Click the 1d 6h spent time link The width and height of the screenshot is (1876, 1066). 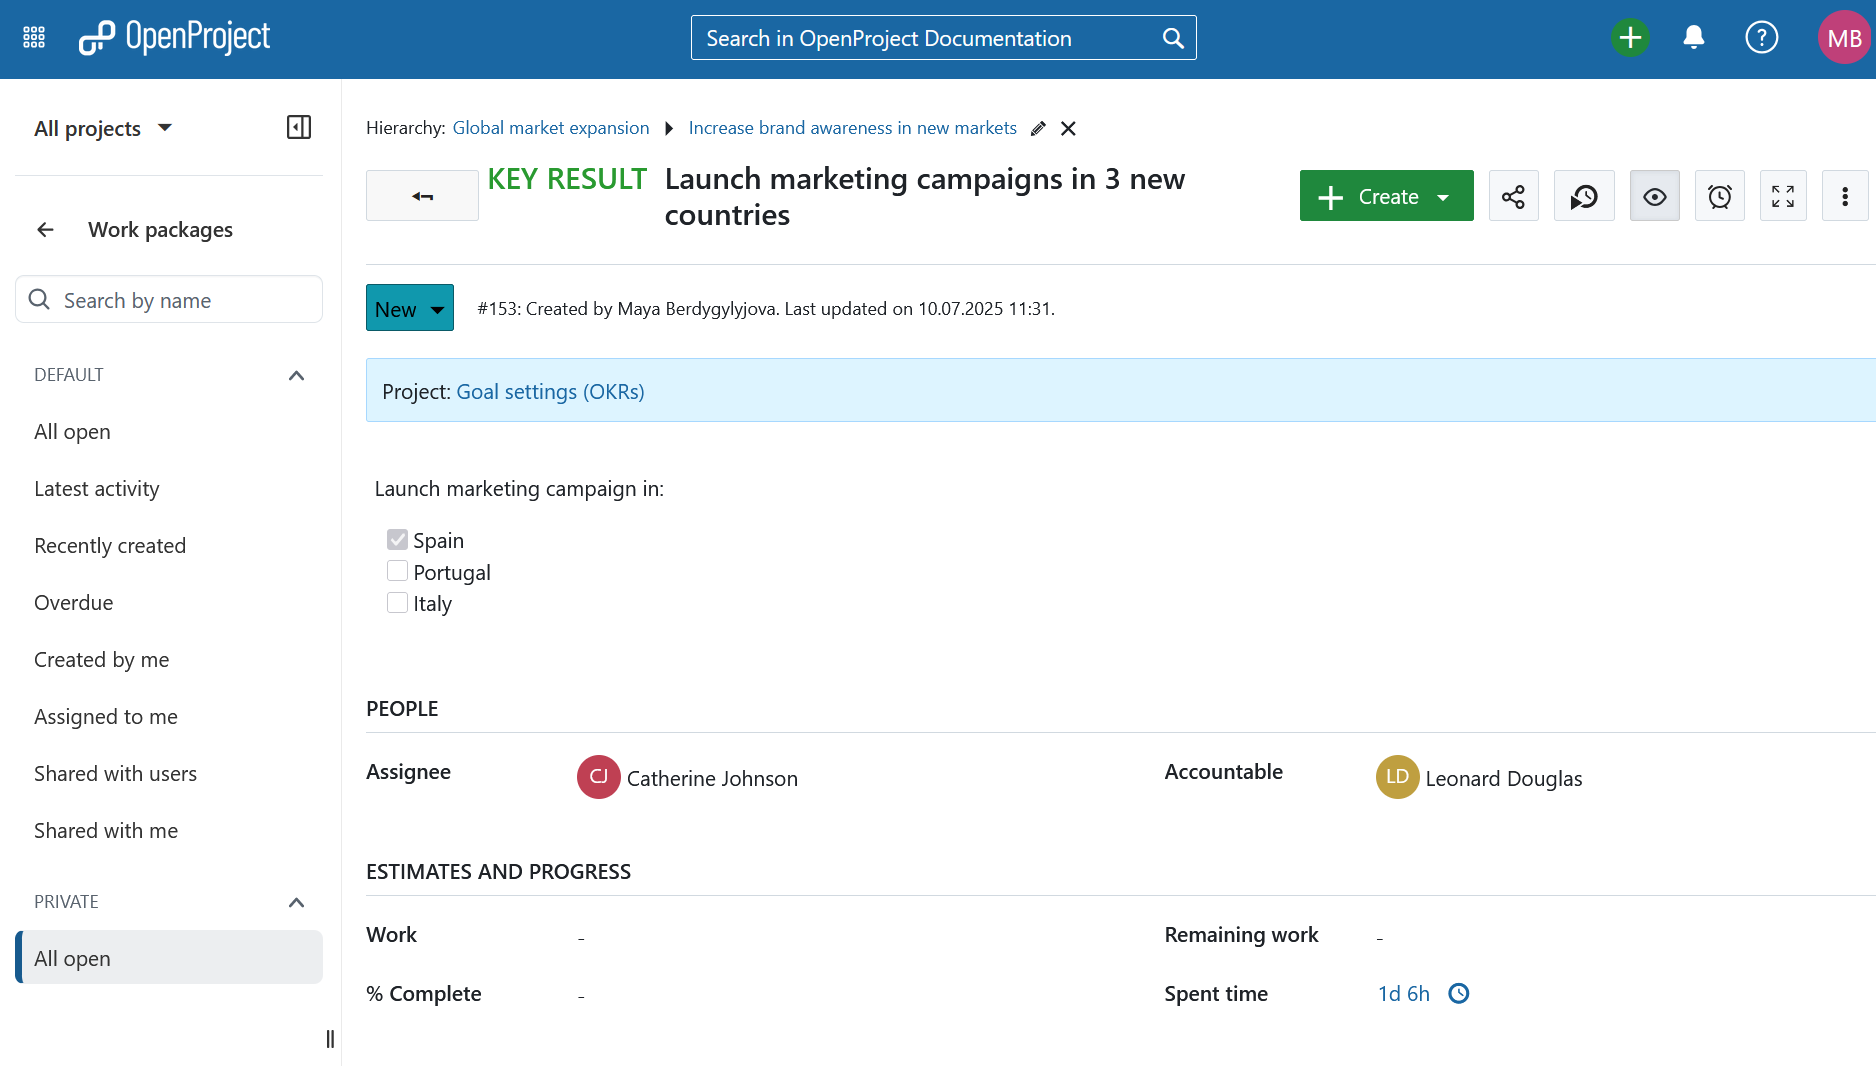[1403, 993]
